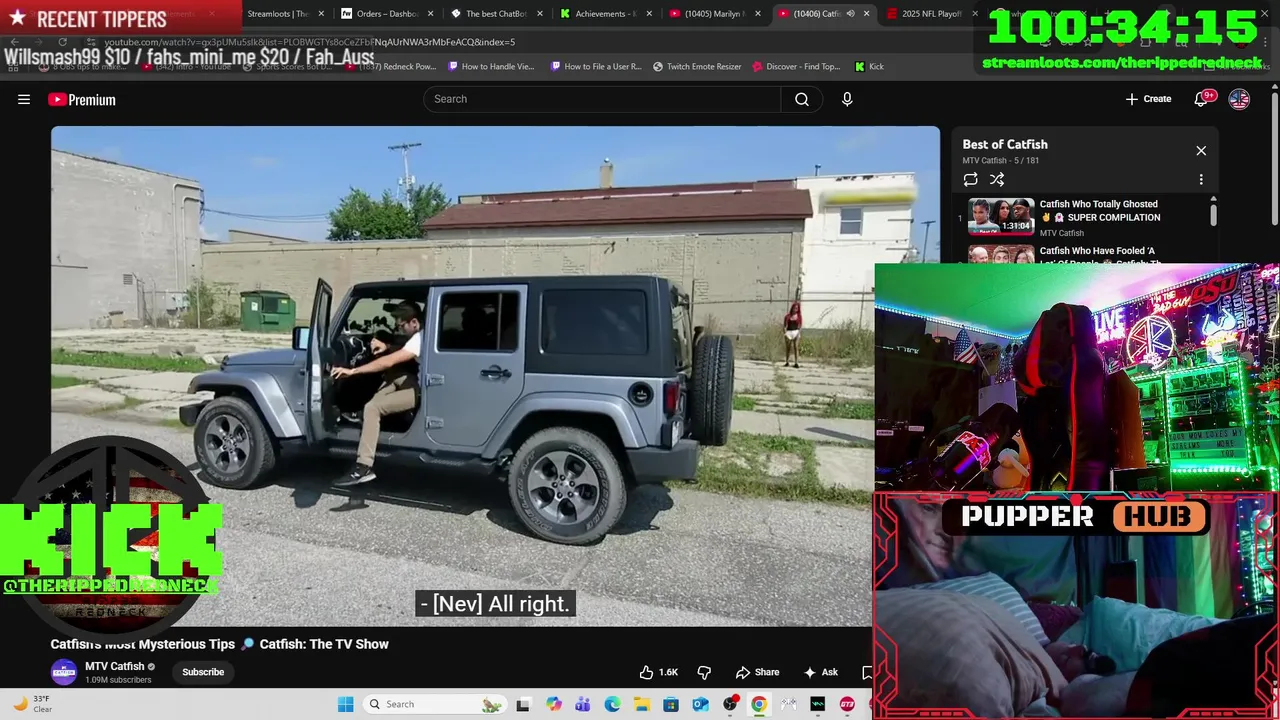Toggle loop playlist
The image size is (1280, 720).
click(970, 179)
